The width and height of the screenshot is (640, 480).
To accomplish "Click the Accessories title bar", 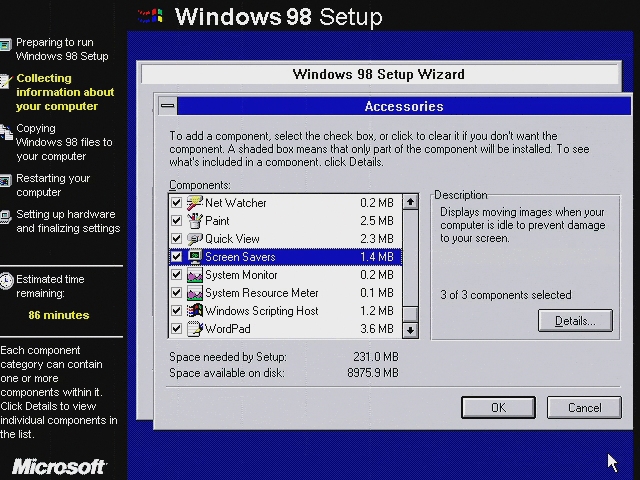I will pyautogui.click(x=404, y=106).
